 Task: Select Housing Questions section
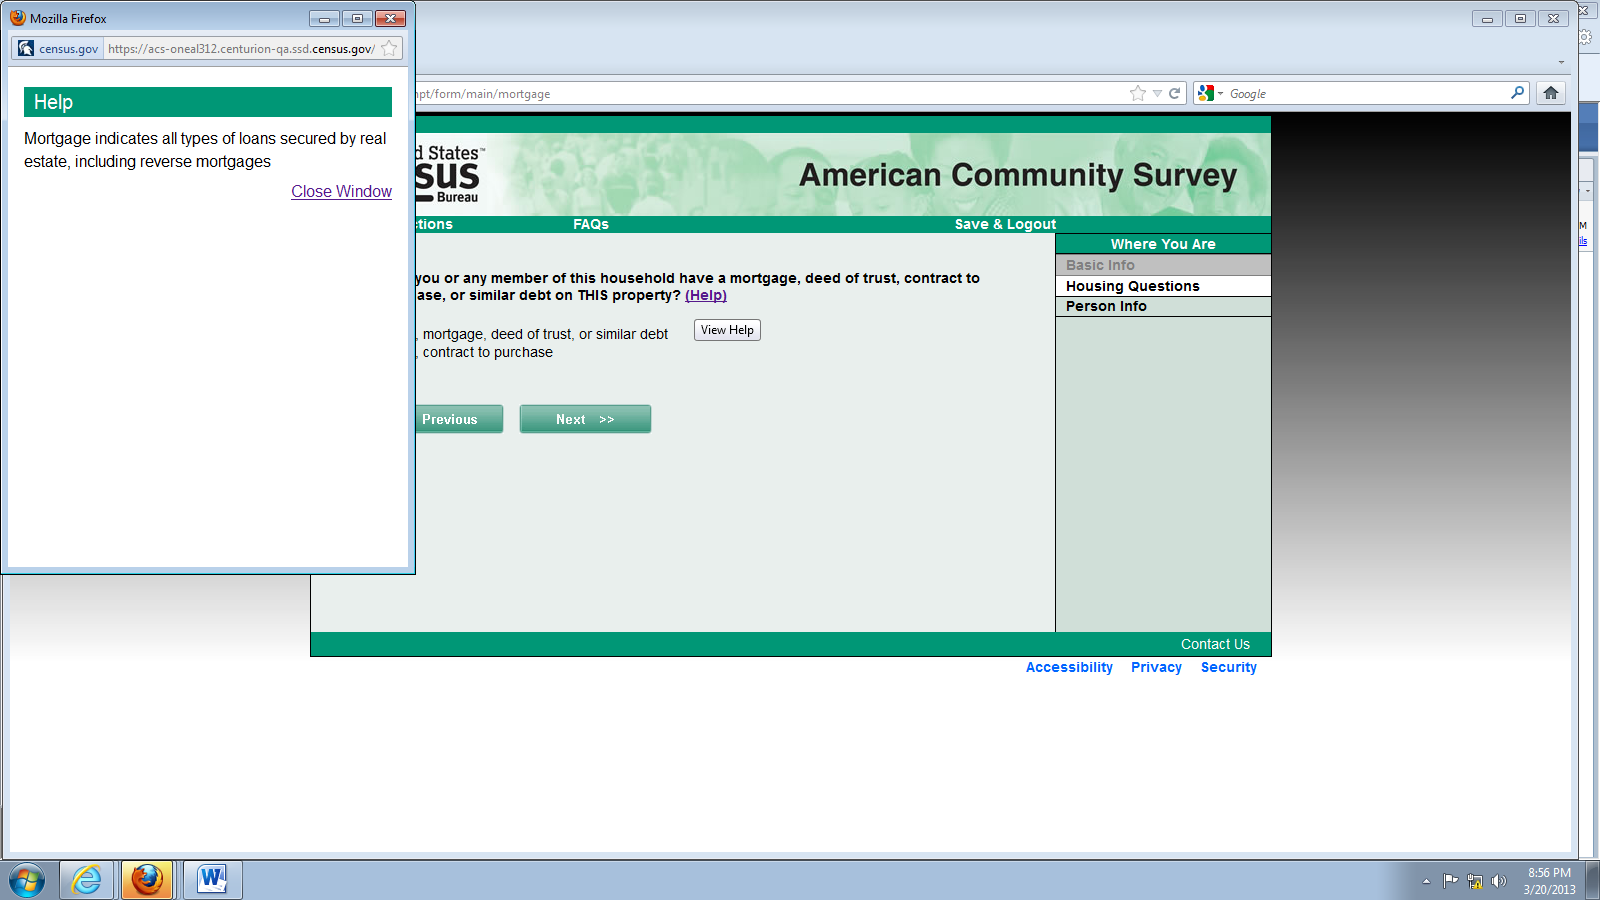tap(1163, 286)
